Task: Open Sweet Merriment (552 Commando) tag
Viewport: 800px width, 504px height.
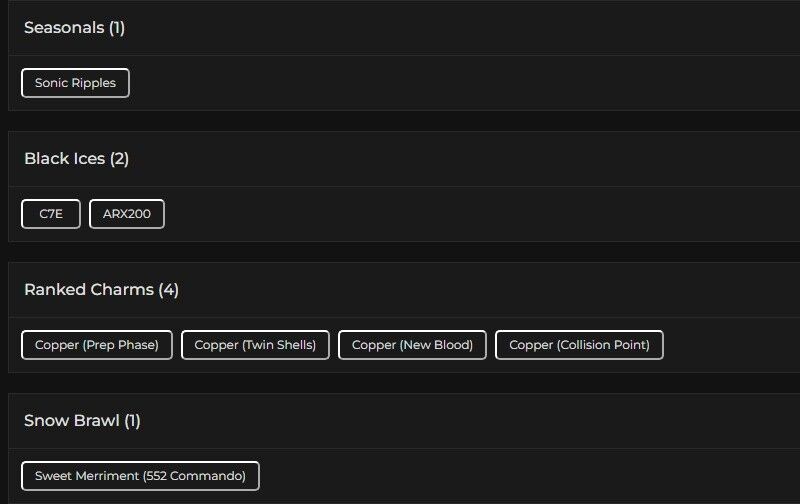Action: click(140, 476)
